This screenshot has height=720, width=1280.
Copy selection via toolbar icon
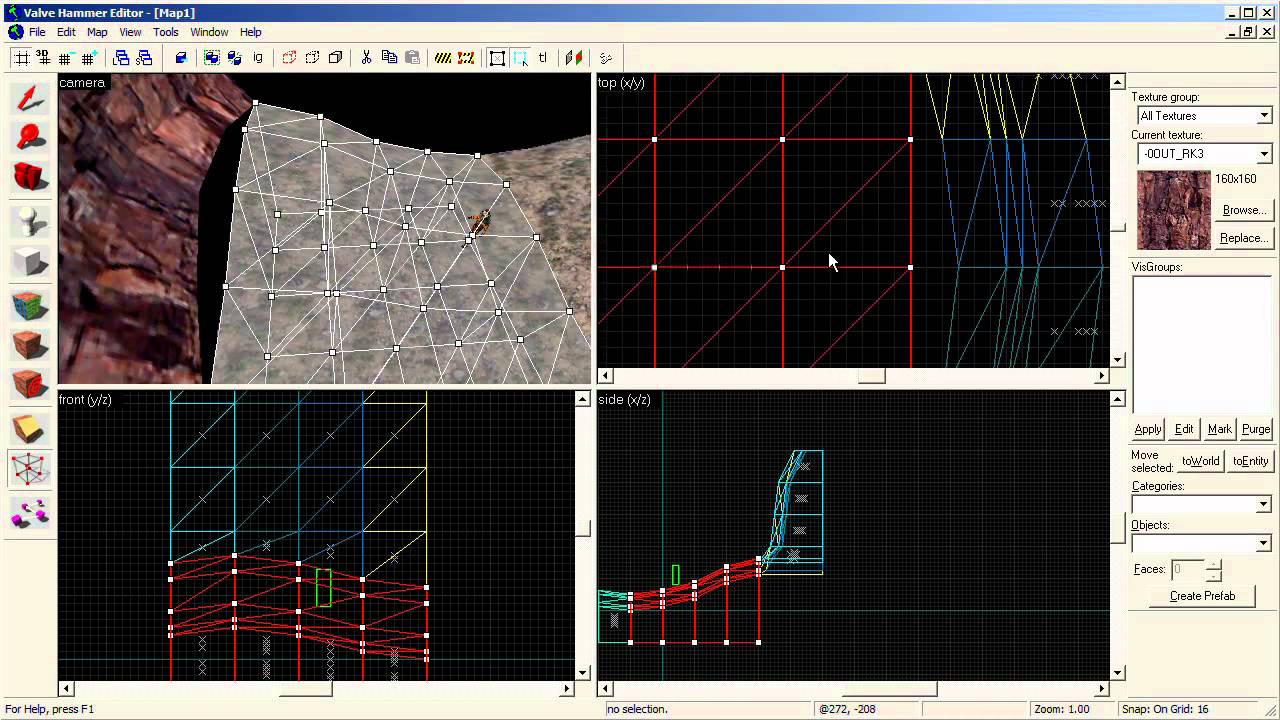click(x=389, y=58)
